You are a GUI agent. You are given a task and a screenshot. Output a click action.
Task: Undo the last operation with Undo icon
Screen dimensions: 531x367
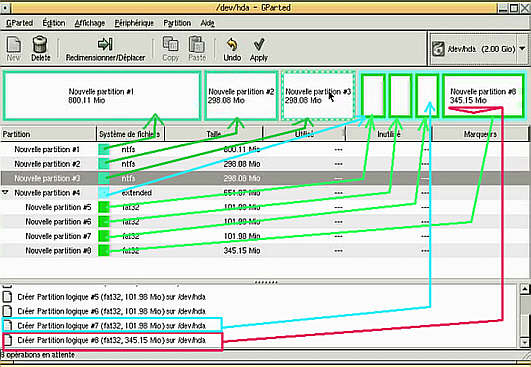point(232,44)
